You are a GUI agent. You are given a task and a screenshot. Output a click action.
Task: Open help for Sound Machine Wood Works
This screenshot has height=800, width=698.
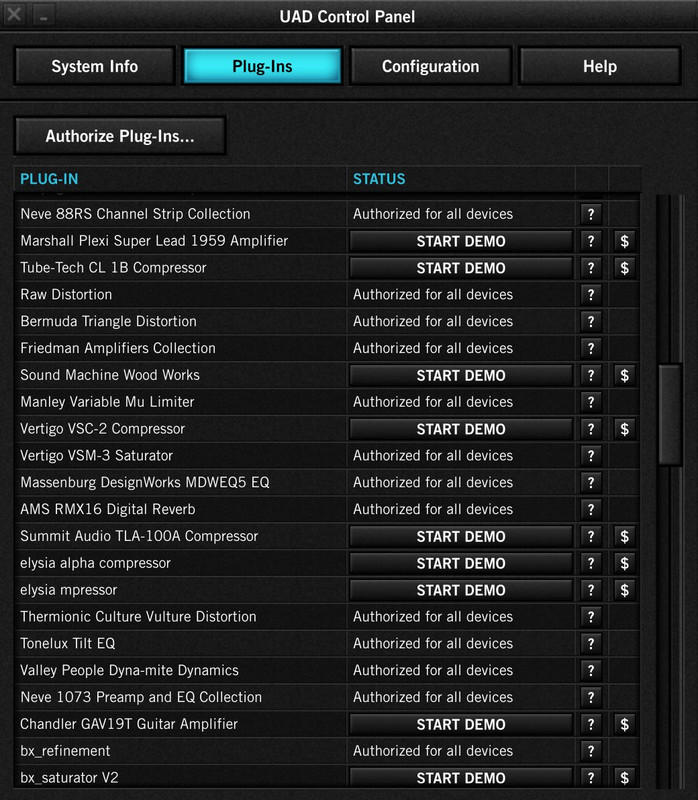click(591, 375)
